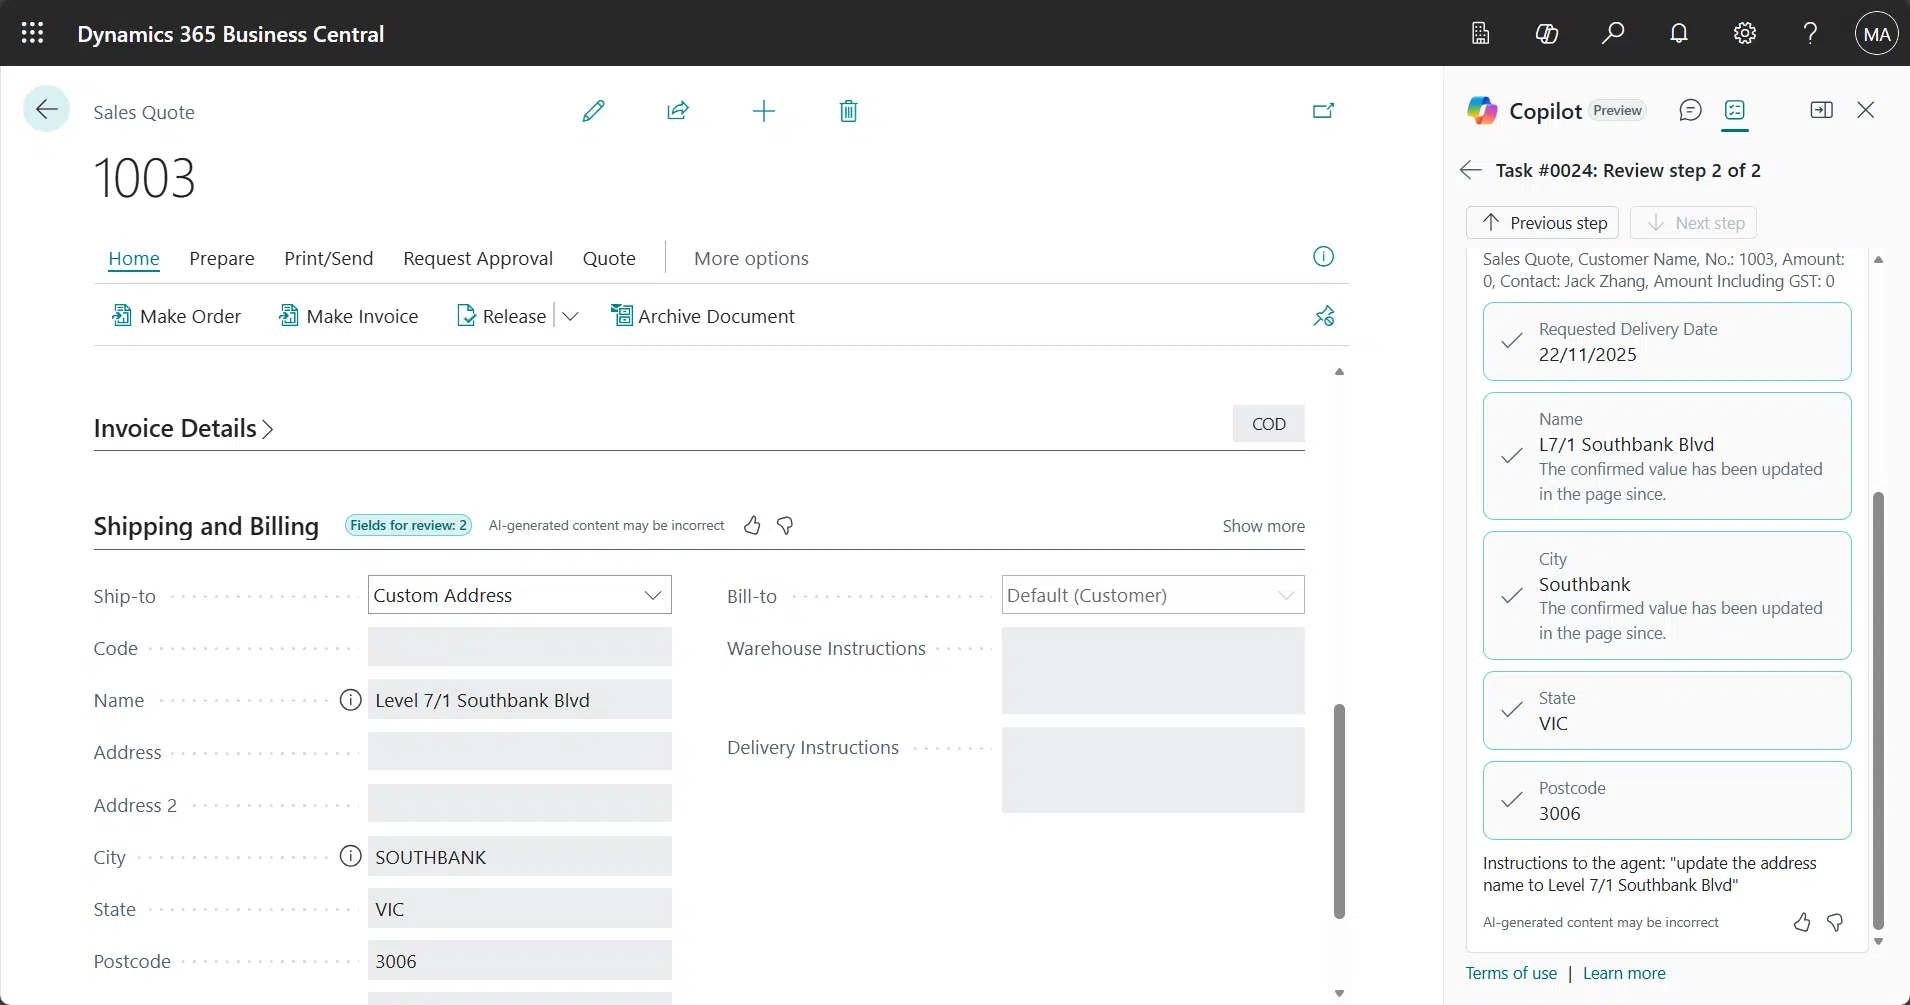Toggle Requested Delivery Date checkmark
The height and width of the screenshot is (1005, 1910).
pos(1512,342)
